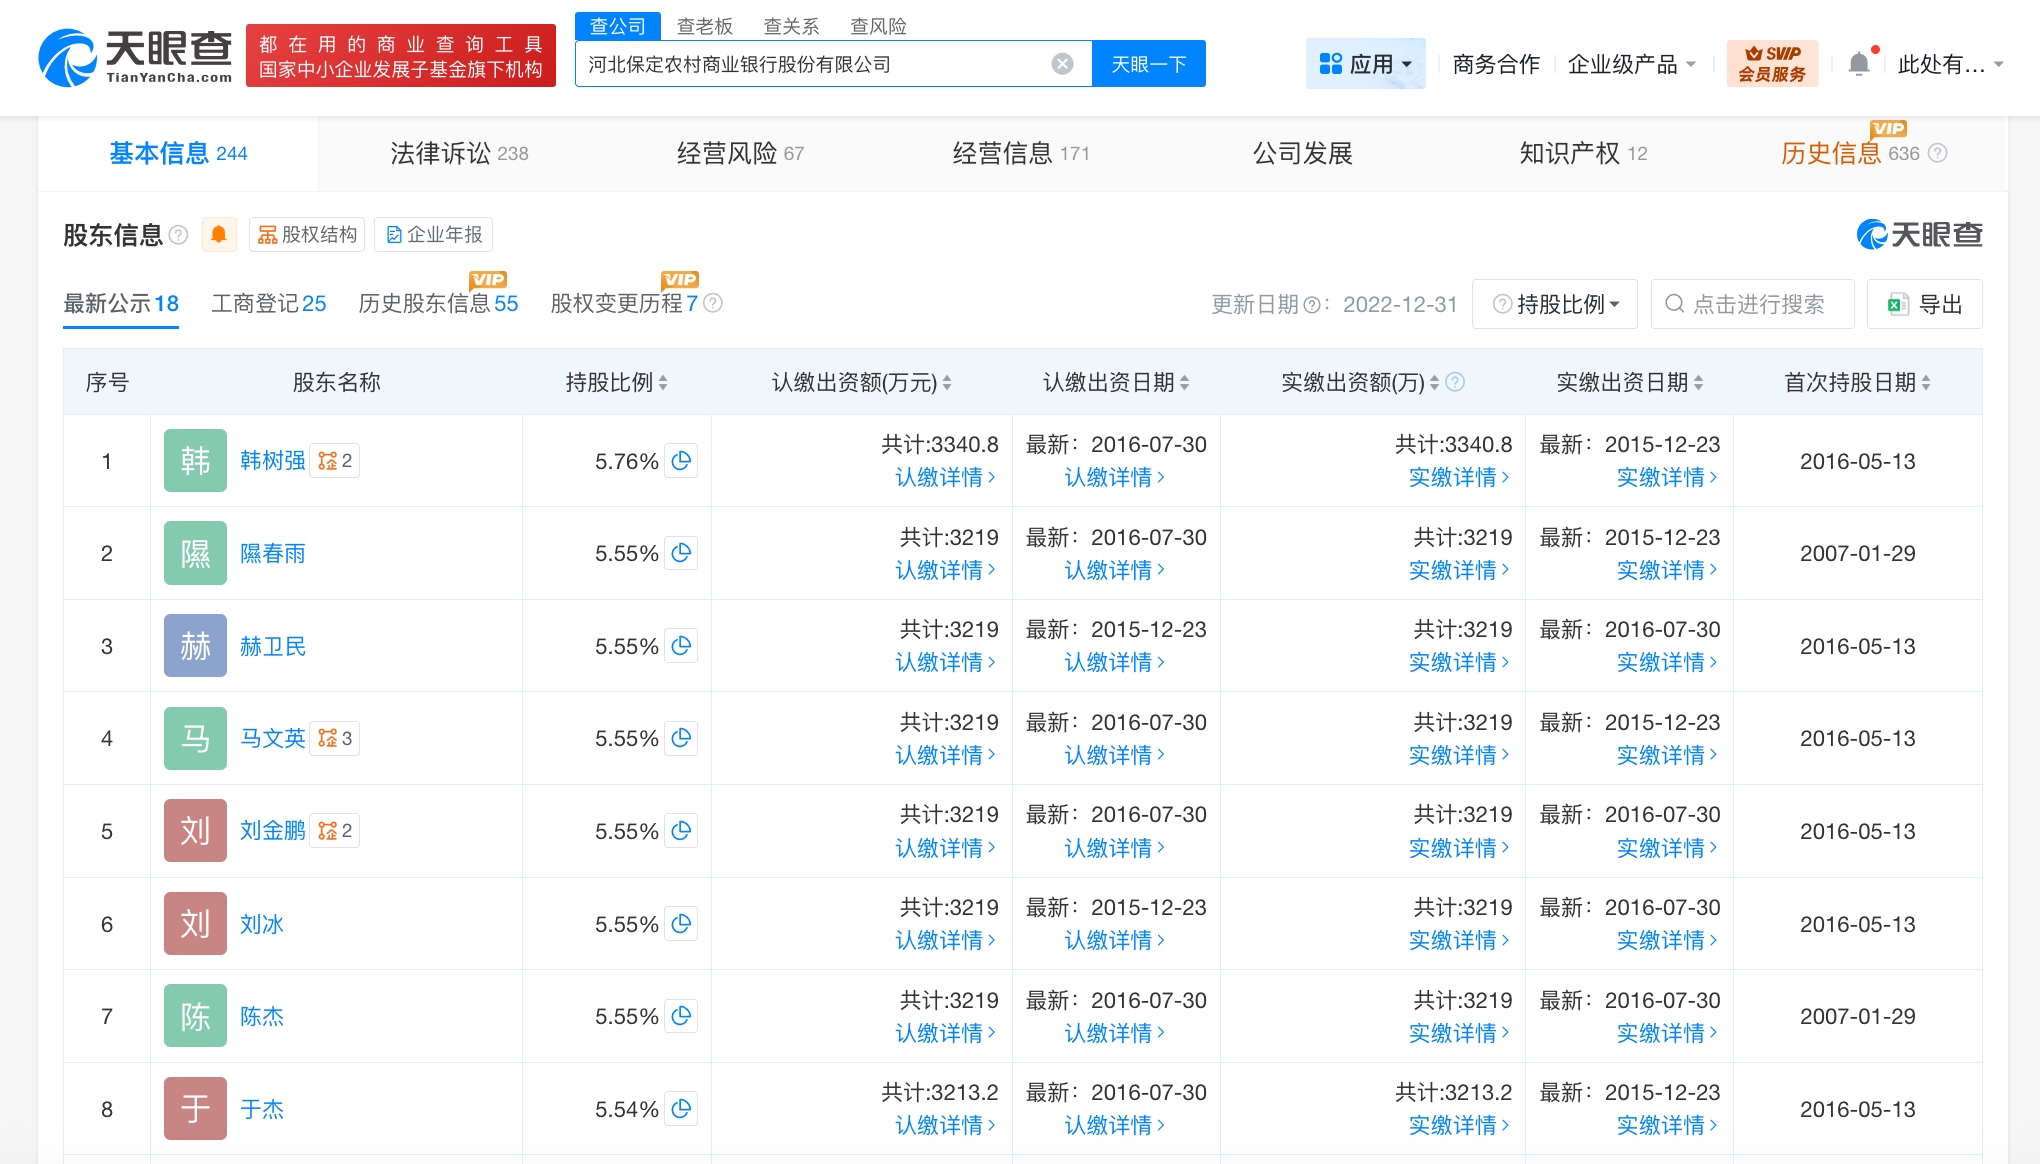Click the 天眼一下 search button

[x=1148, y=64]
